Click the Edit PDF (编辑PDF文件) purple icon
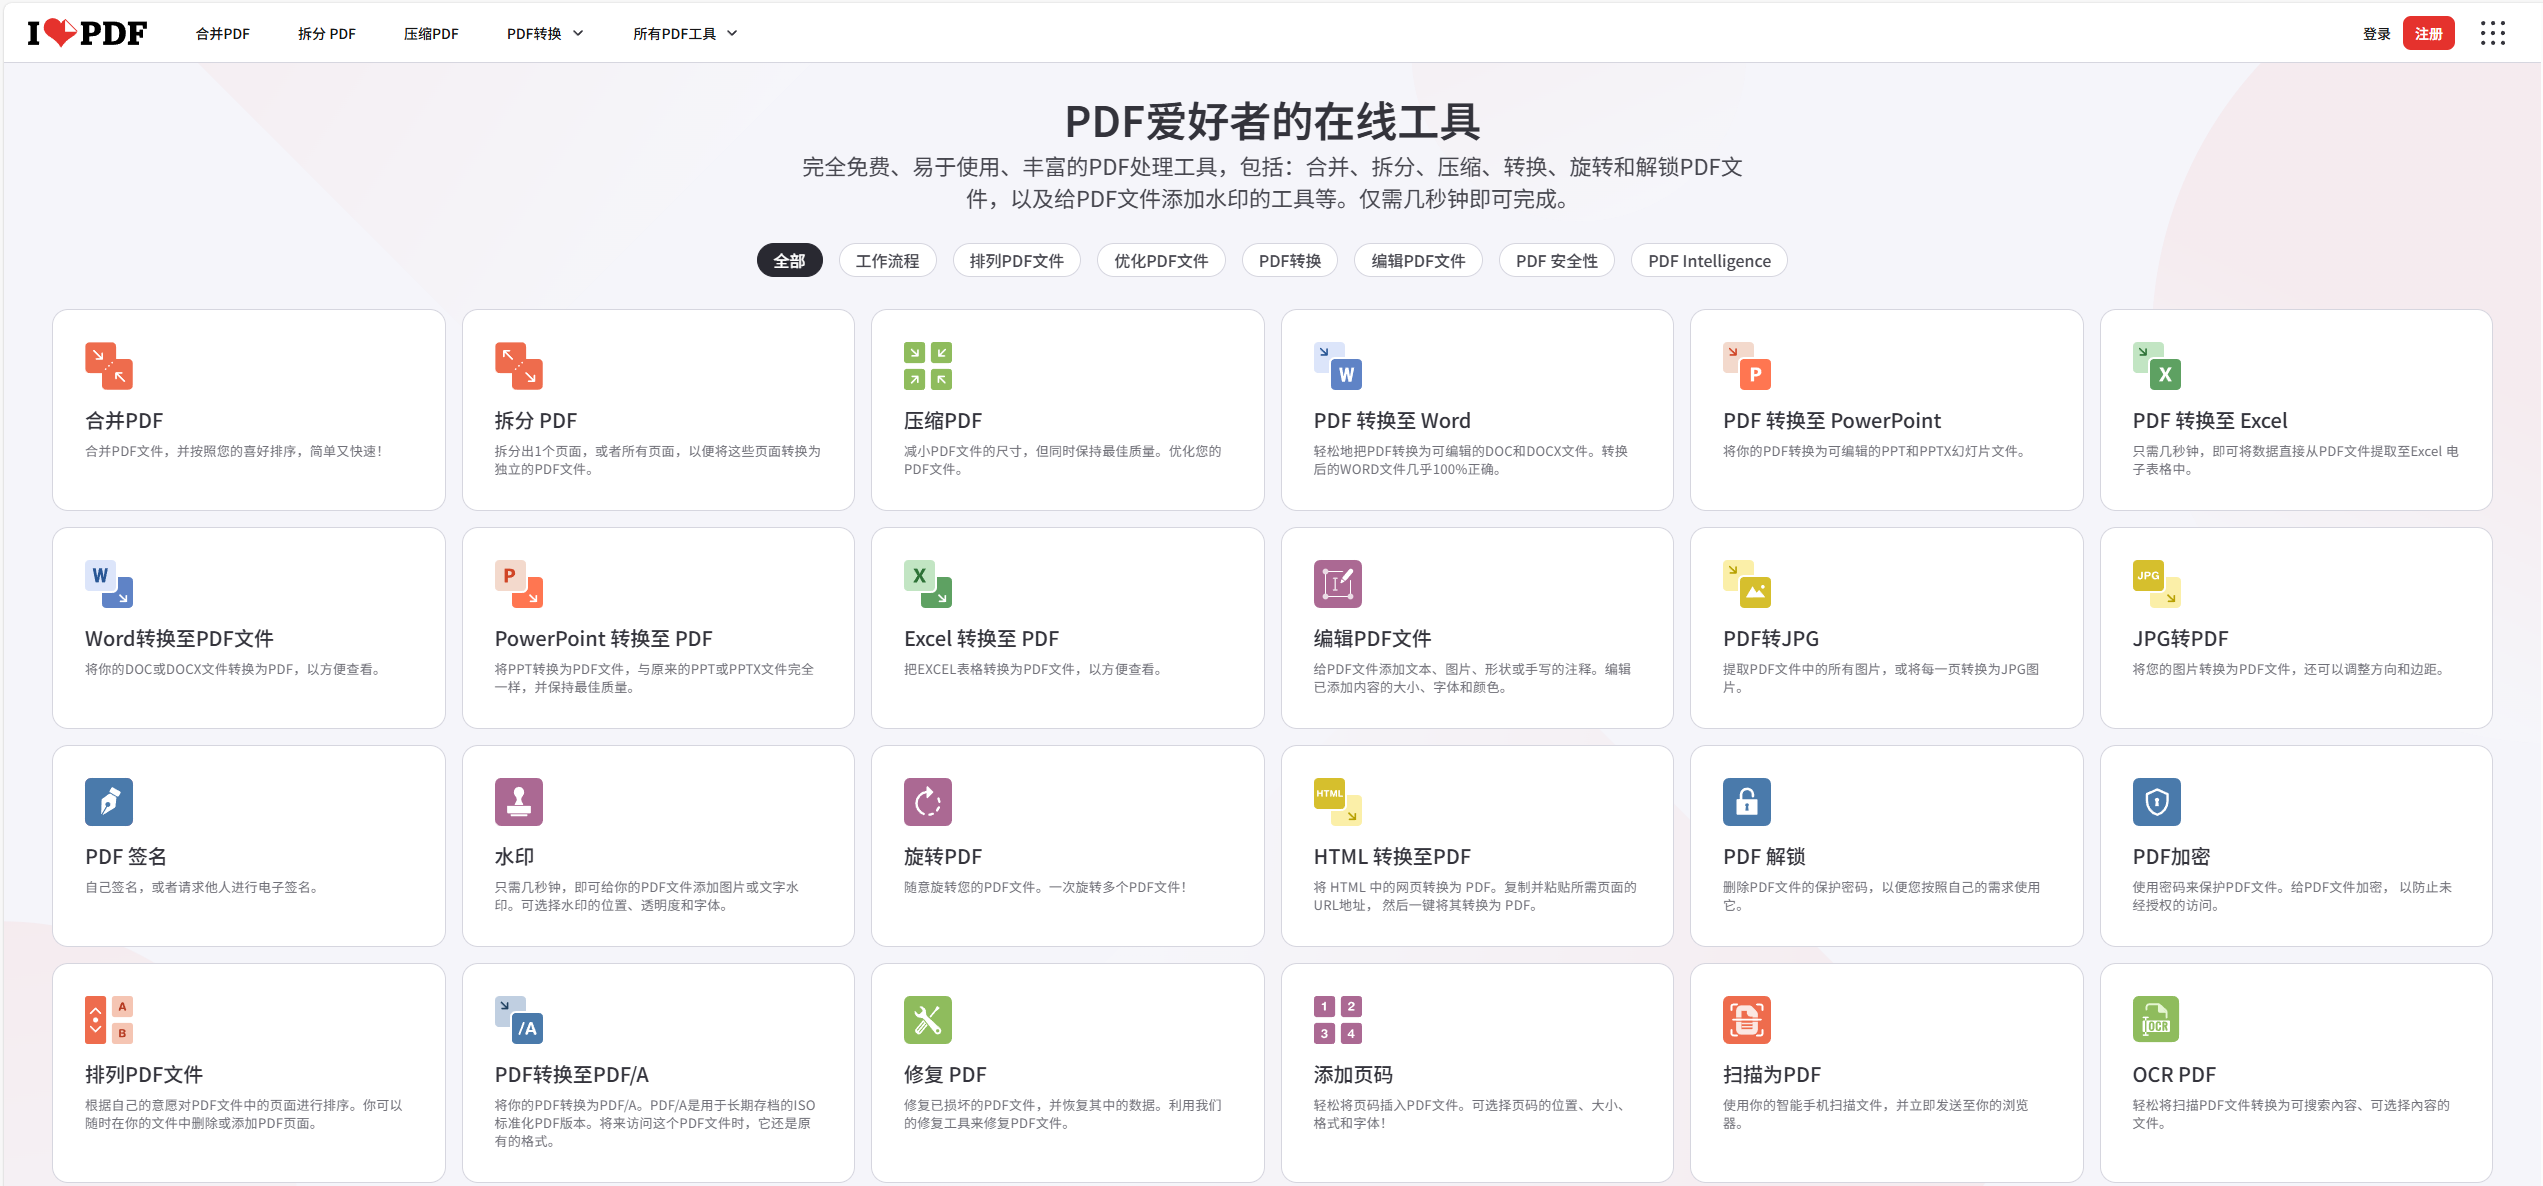Image resolution: width=2543 pixels, height=1186 pixels. tap(1337, 584)
